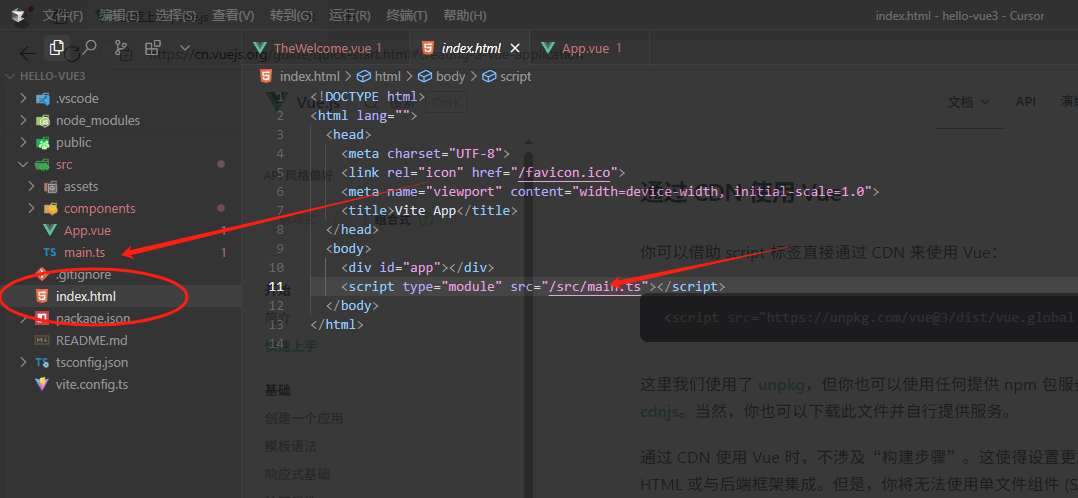The image size is (1078, 498).
Task: Click the public folder icon
Action: click(43, 142)
